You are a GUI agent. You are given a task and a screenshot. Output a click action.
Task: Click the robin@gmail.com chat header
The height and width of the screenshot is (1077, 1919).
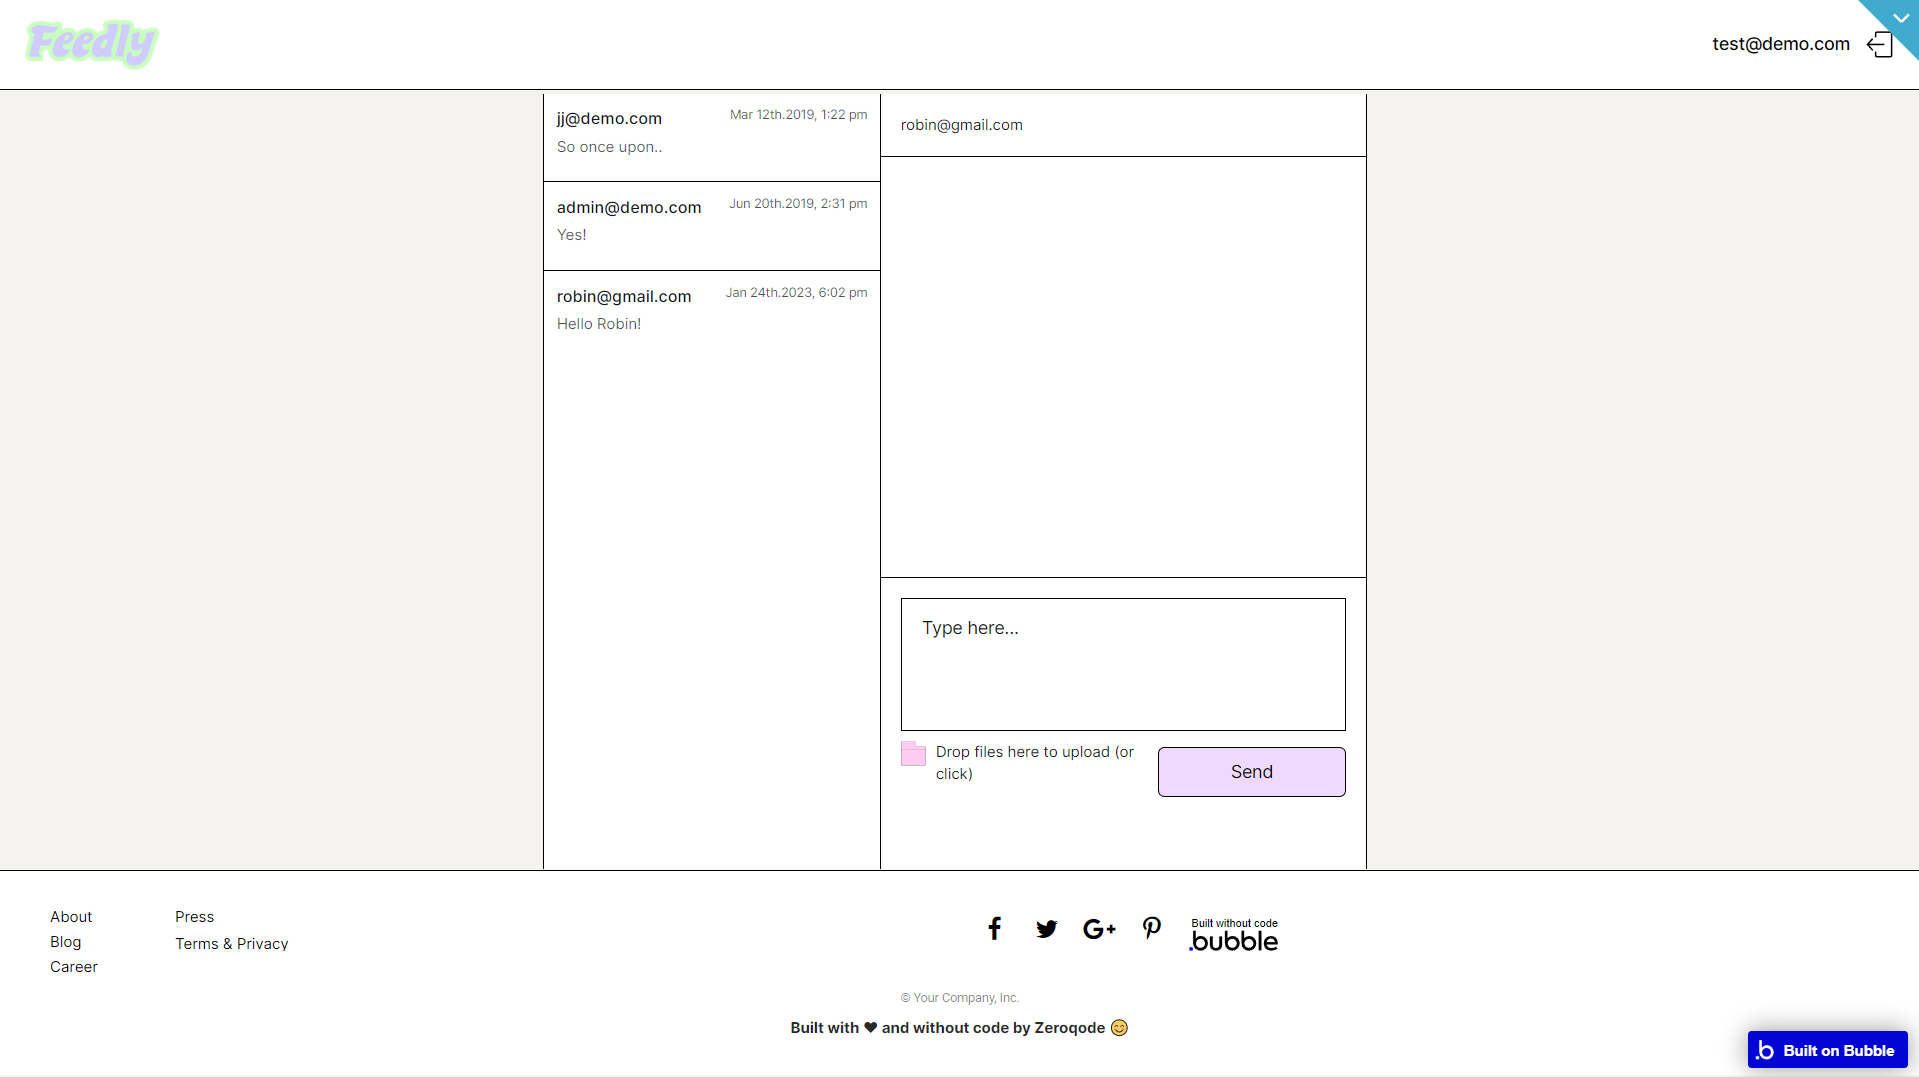click(x=962, y=125)
